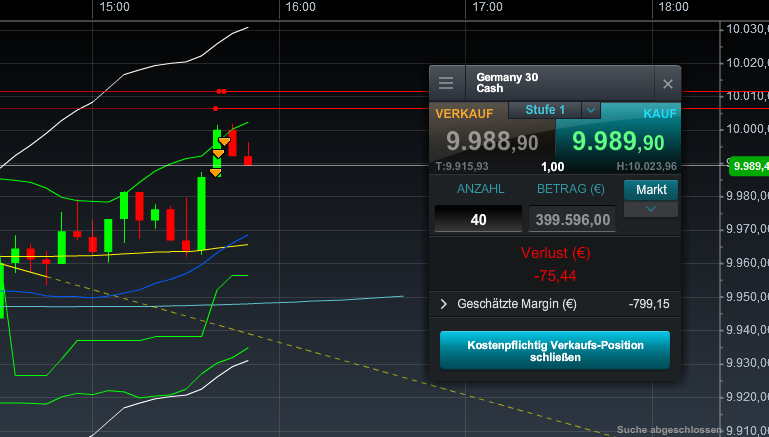Image resolution: width=769 pixels, height=437 pixels.
Task: Click the KAUF buy price 9.989,90
Action: click(618, 142)
